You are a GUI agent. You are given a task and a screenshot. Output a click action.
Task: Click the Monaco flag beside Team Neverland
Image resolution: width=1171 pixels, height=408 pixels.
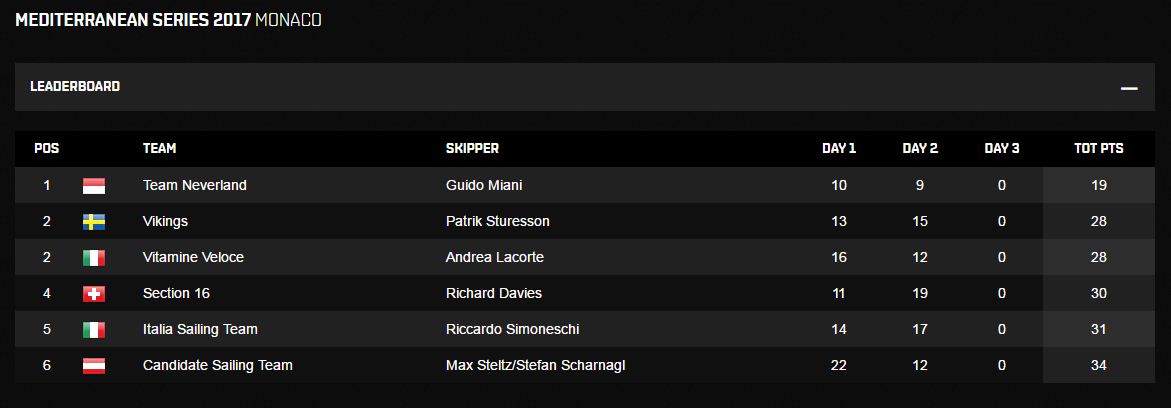click(x=93, y=185)
